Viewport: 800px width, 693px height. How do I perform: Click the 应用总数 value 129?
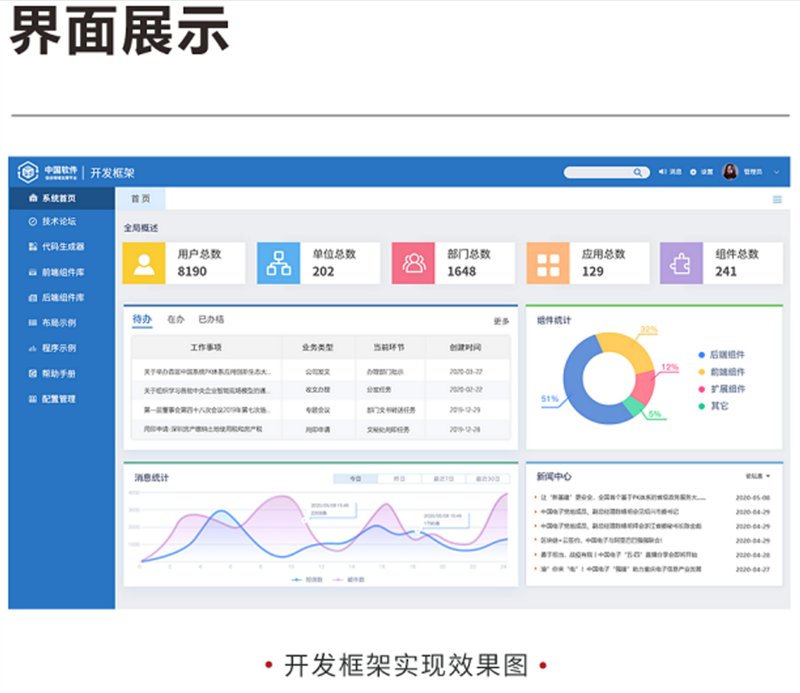pos(593,271)
